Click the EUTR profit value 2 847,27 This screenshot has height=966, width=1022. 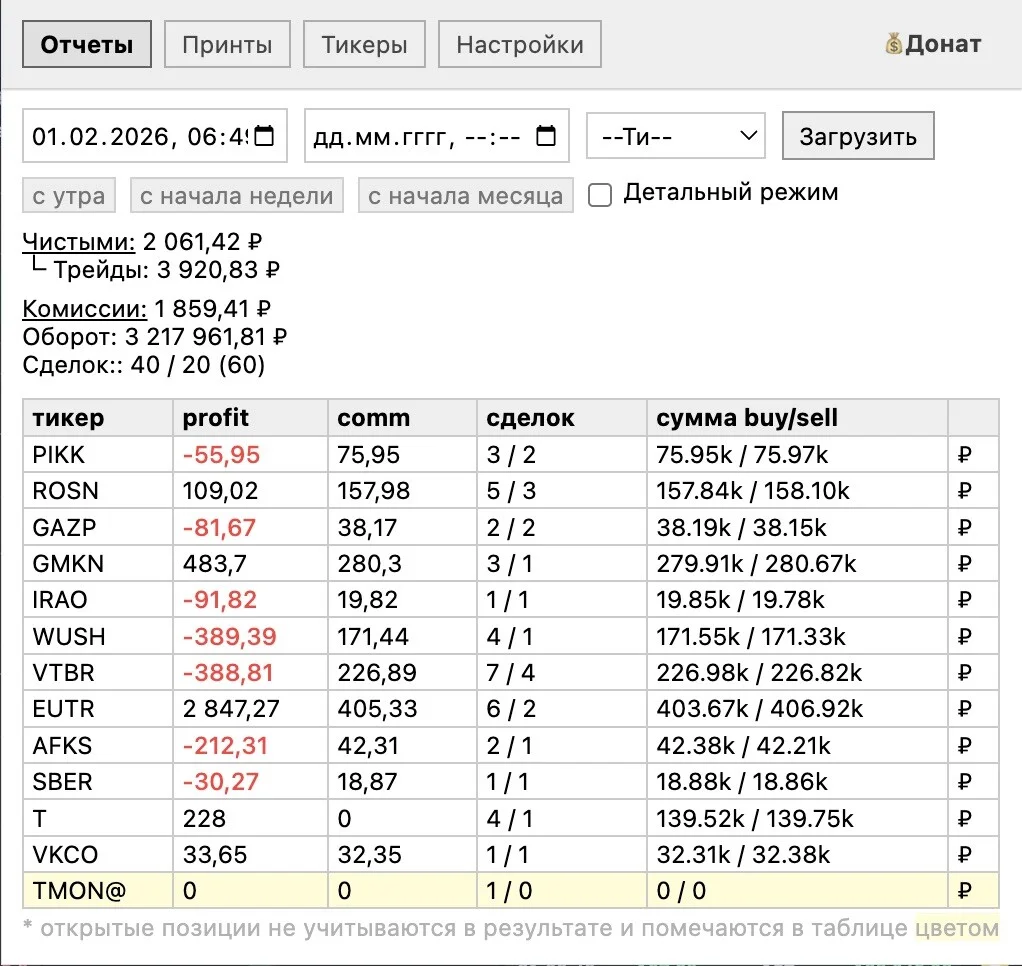(231, 709)
